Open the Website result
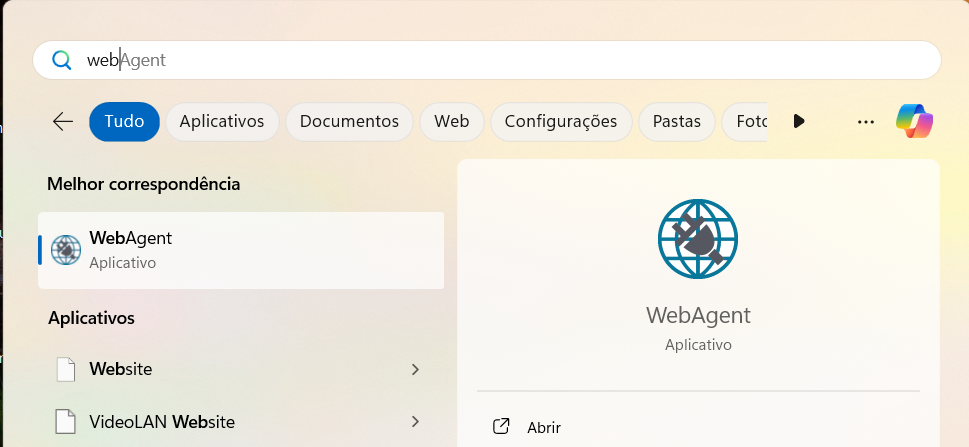Viewport: 969px width, 447px height. [x=241, y=370]
